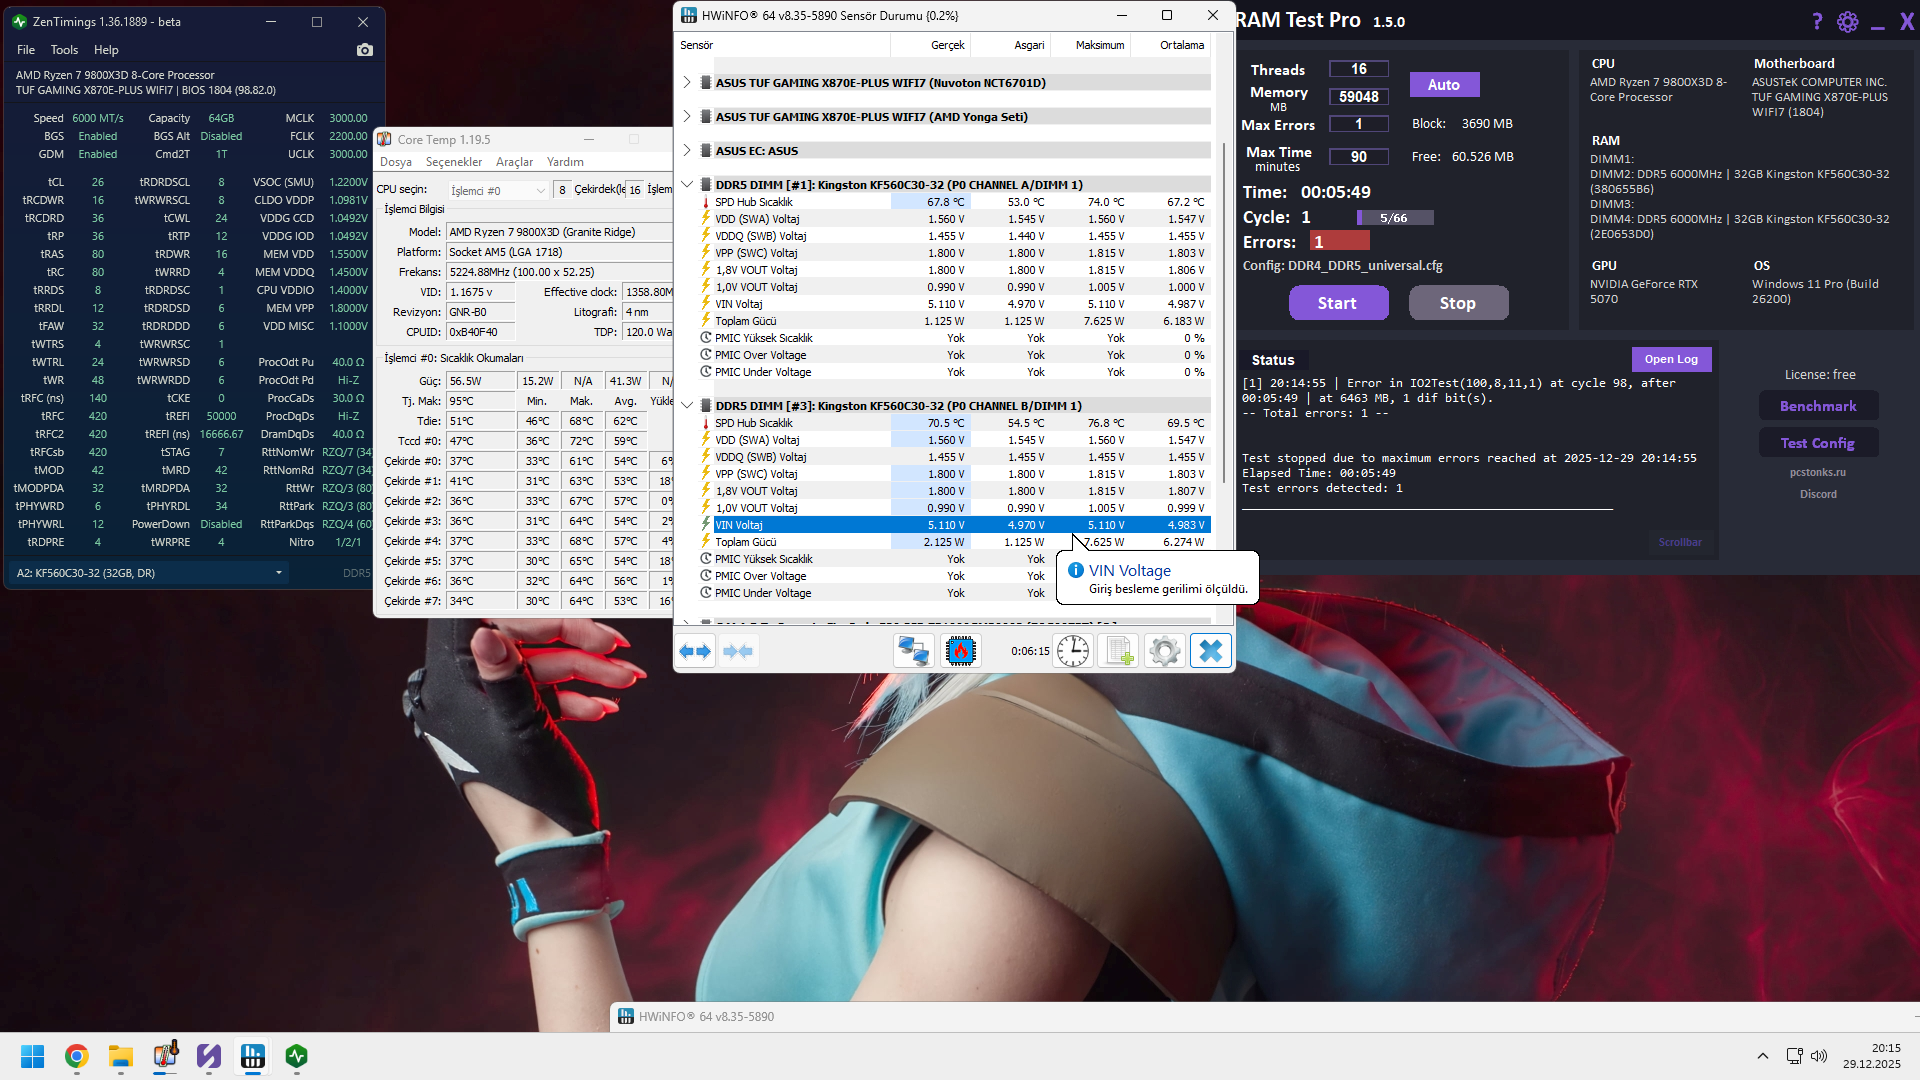
Task: Click the cycle progress bar 5/66
Action: pyautogui.click(x=1394, y=218)
